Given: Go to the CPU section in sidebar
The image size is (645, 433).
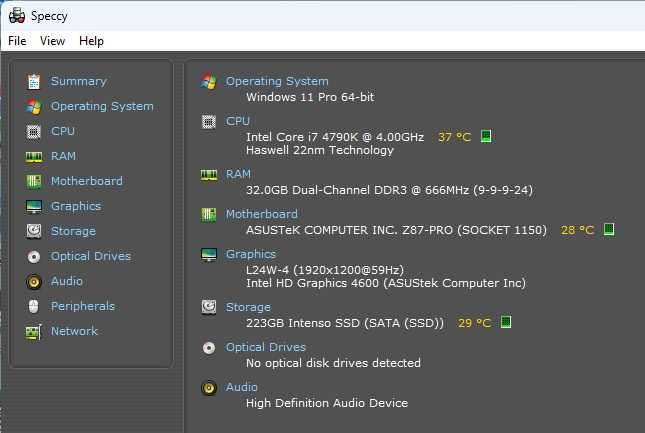Looking at the screenshot, I should (x=63, y=131).
